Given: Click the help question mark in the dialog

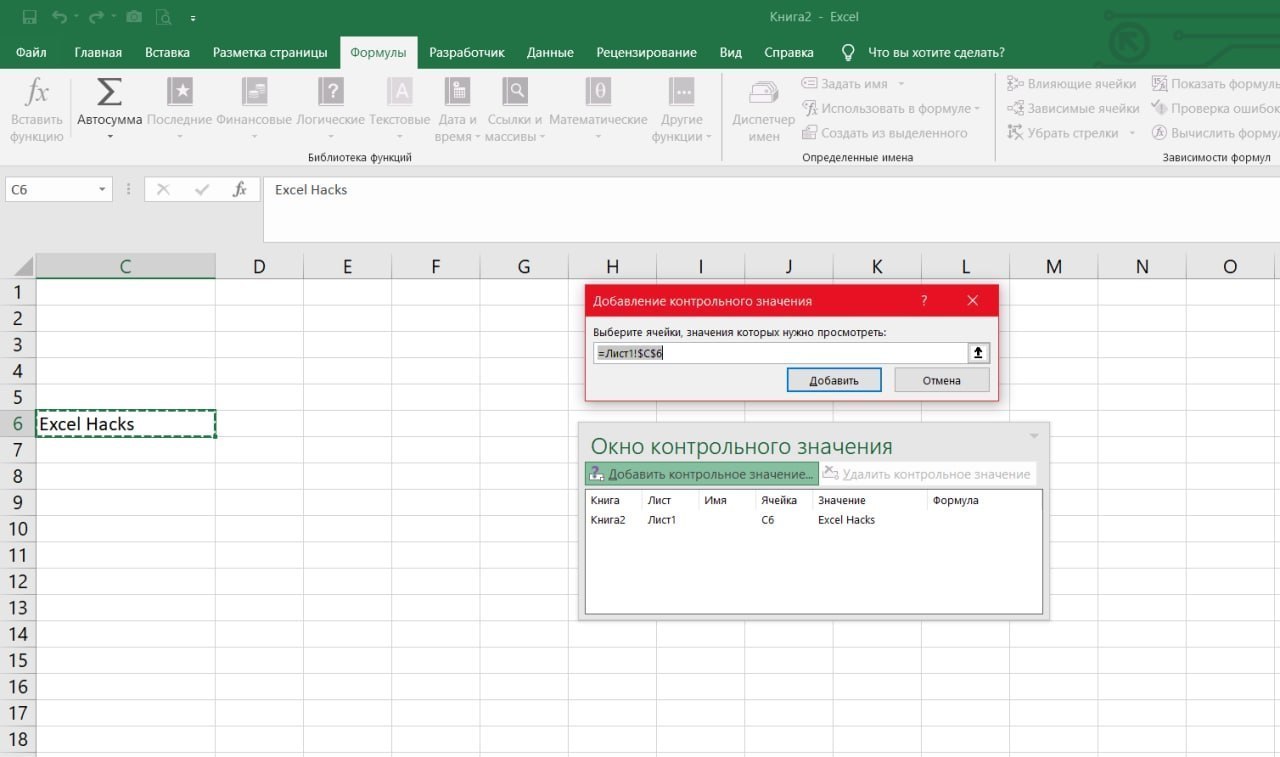Looking at the screenshot, I should click(923, 300).
